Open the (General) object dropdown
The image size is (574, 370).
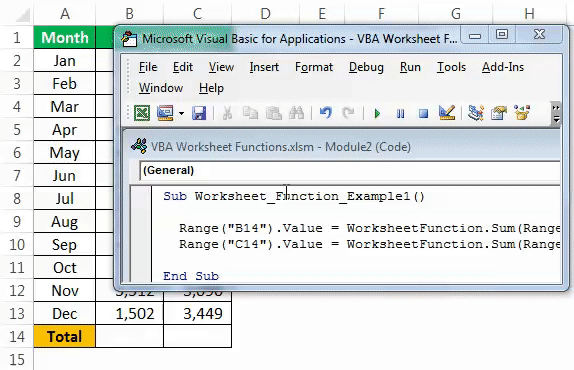[350, 171]
